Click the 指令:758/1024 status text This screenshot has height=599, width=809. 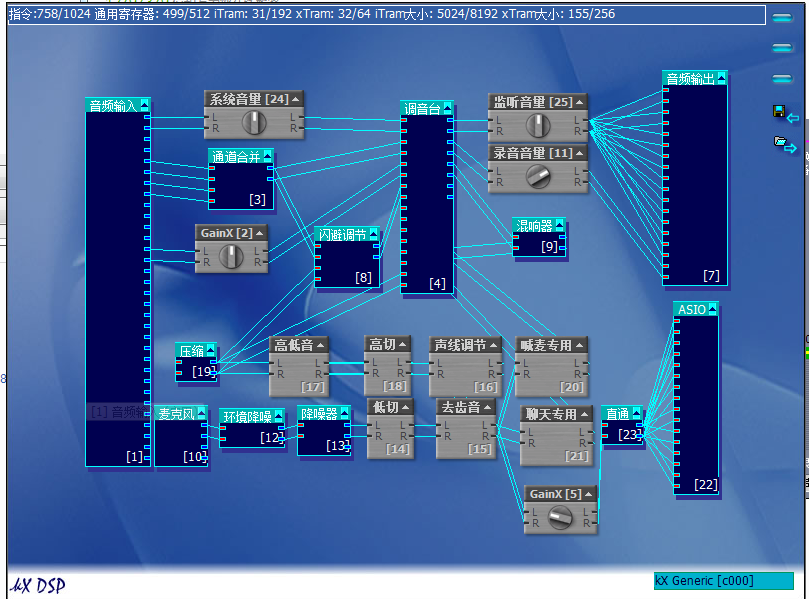[50, 14]
